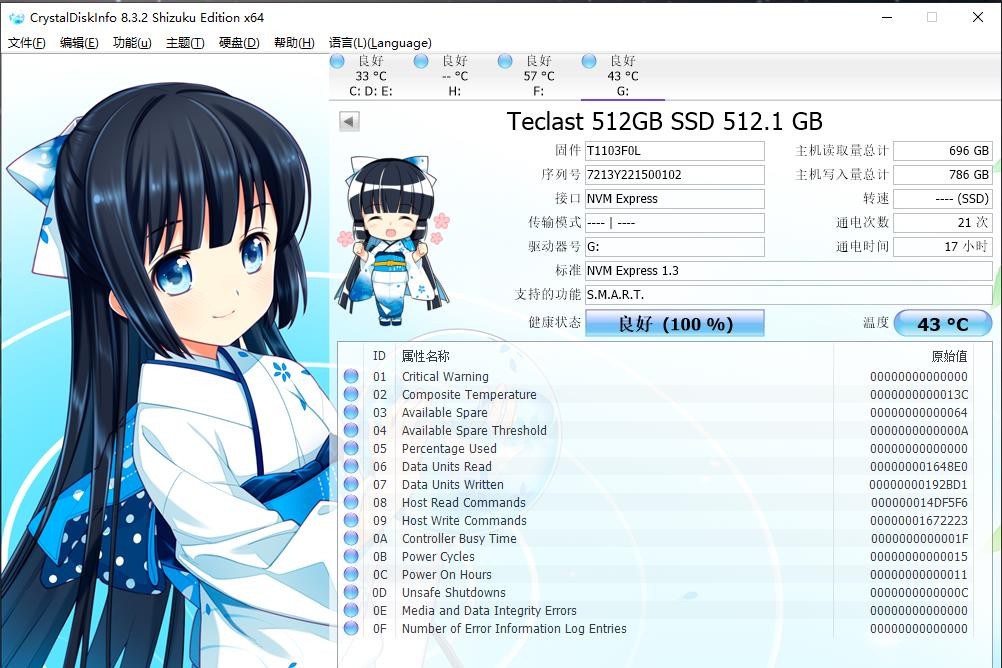1002x668 pixels.
Task: Click the status icon for Percentage Used
Action: coord(351,448)
